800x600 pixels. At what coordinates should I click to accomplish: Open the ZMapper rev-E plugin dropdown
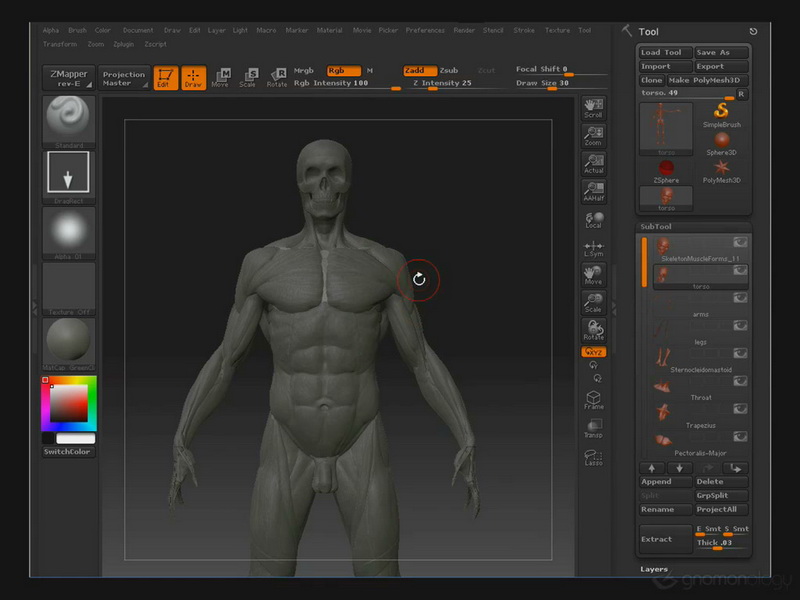[68, 78]
